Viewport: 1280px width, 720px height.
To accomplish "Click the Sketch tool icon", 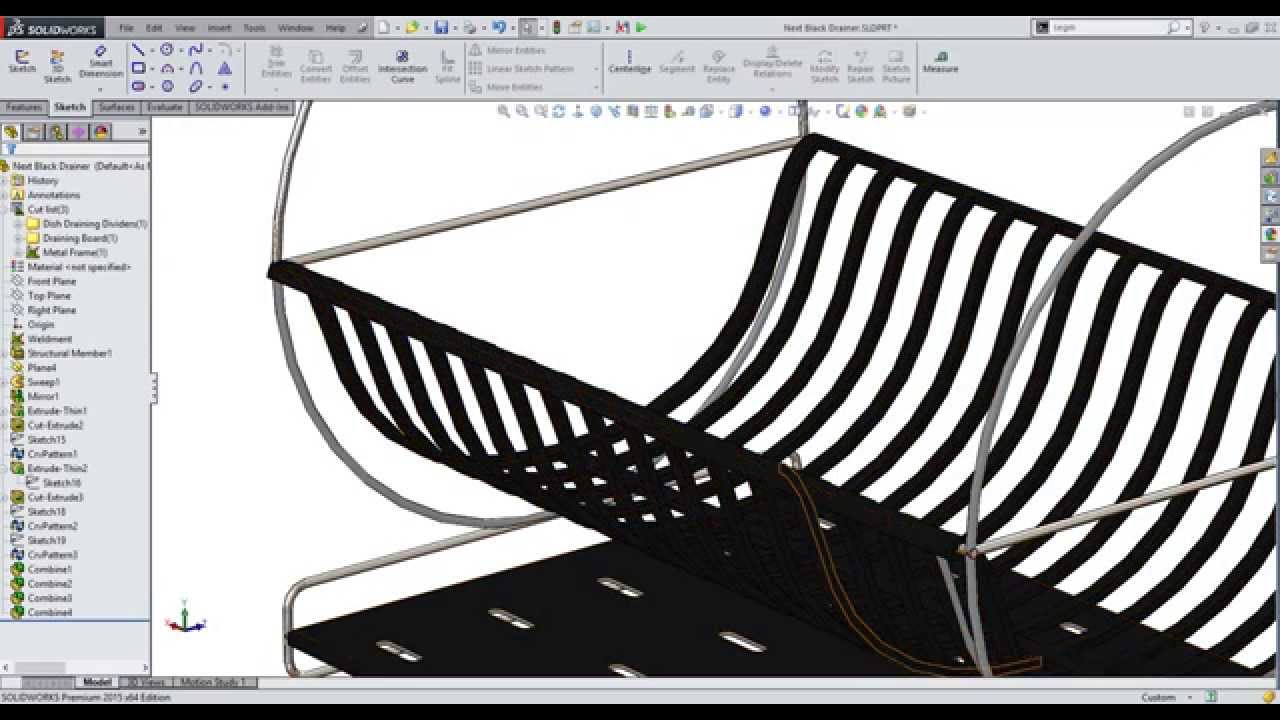I will point(22,61).
